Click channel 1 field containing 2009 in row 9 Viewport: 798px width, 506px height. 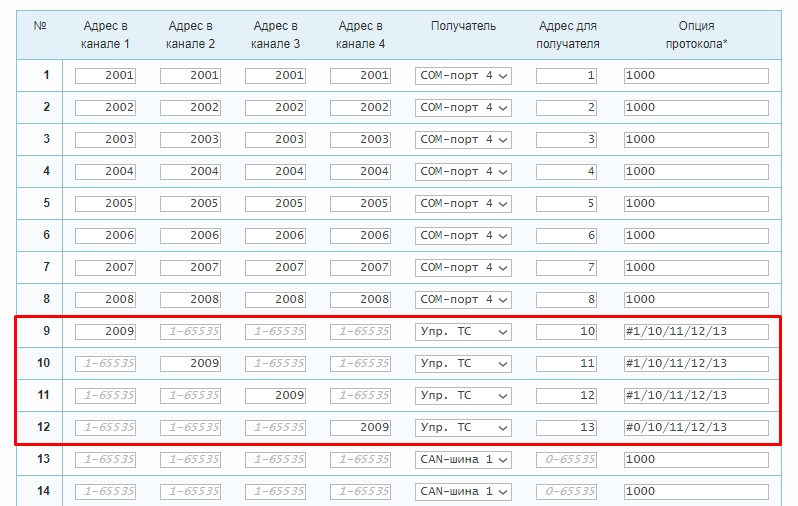pos(105,332)
